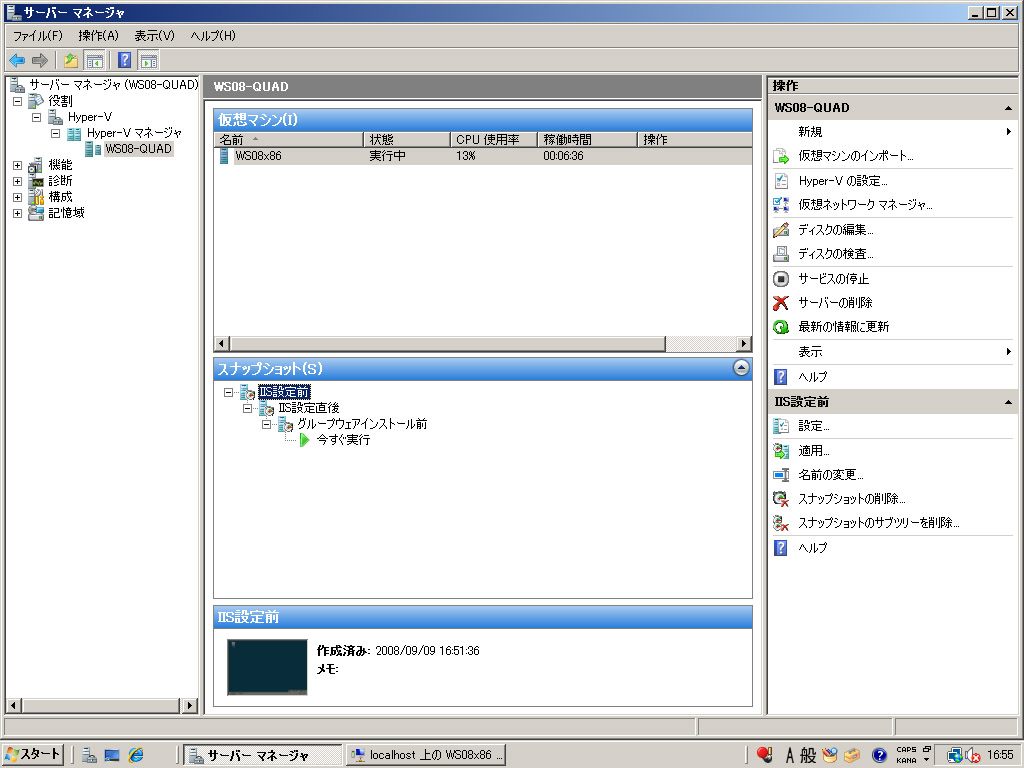Expand the 診断 tree node
This screenshot has width=1024, height=768.
(18, 182)
